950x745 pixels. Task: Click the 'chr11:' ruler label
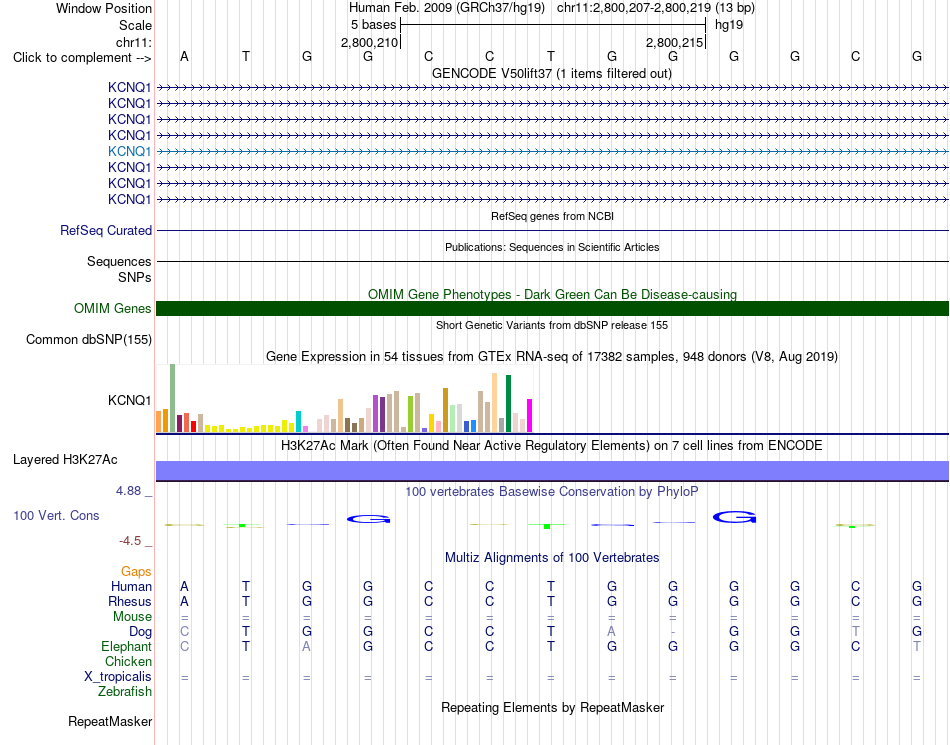point(133,42)
